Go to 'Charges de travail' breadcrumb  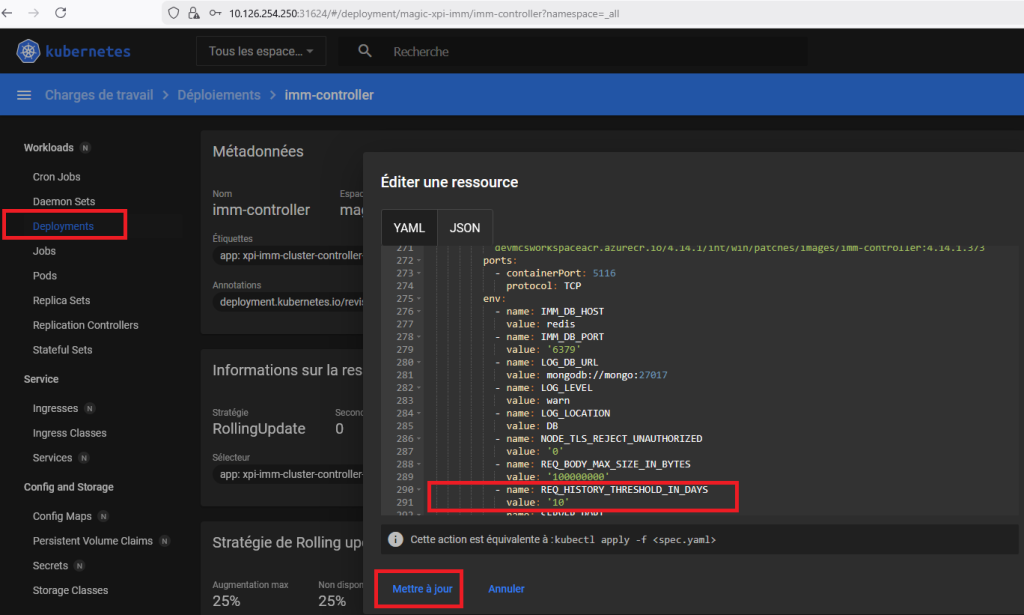[99, 95]
